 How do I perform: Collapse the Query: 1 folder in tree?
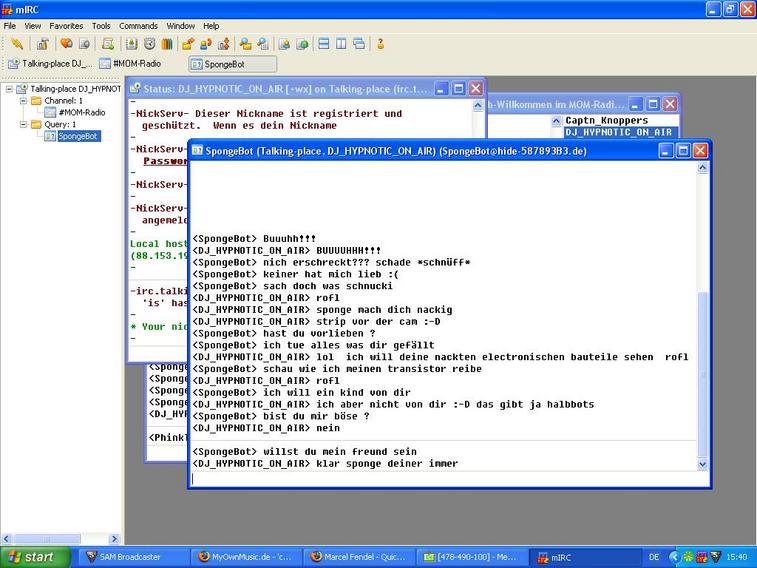(22, 125)
